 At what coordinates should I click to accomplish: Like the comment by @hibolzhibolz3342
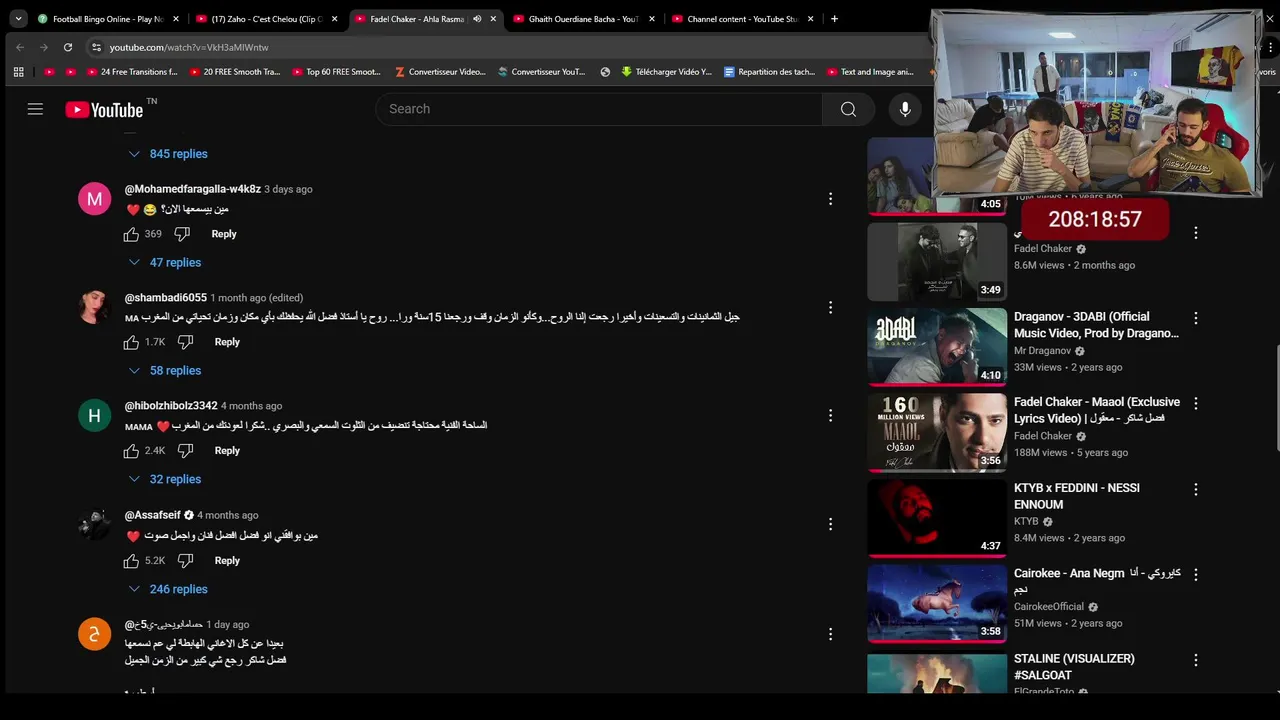pos(131,451)
